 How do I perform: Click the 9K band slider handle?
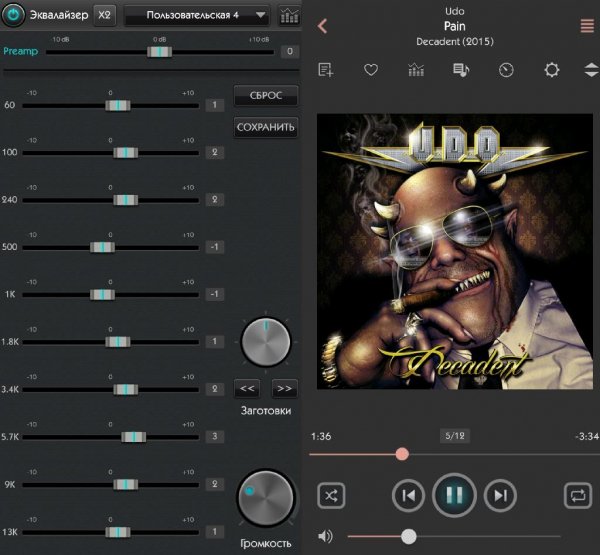(x=126, y=485)
